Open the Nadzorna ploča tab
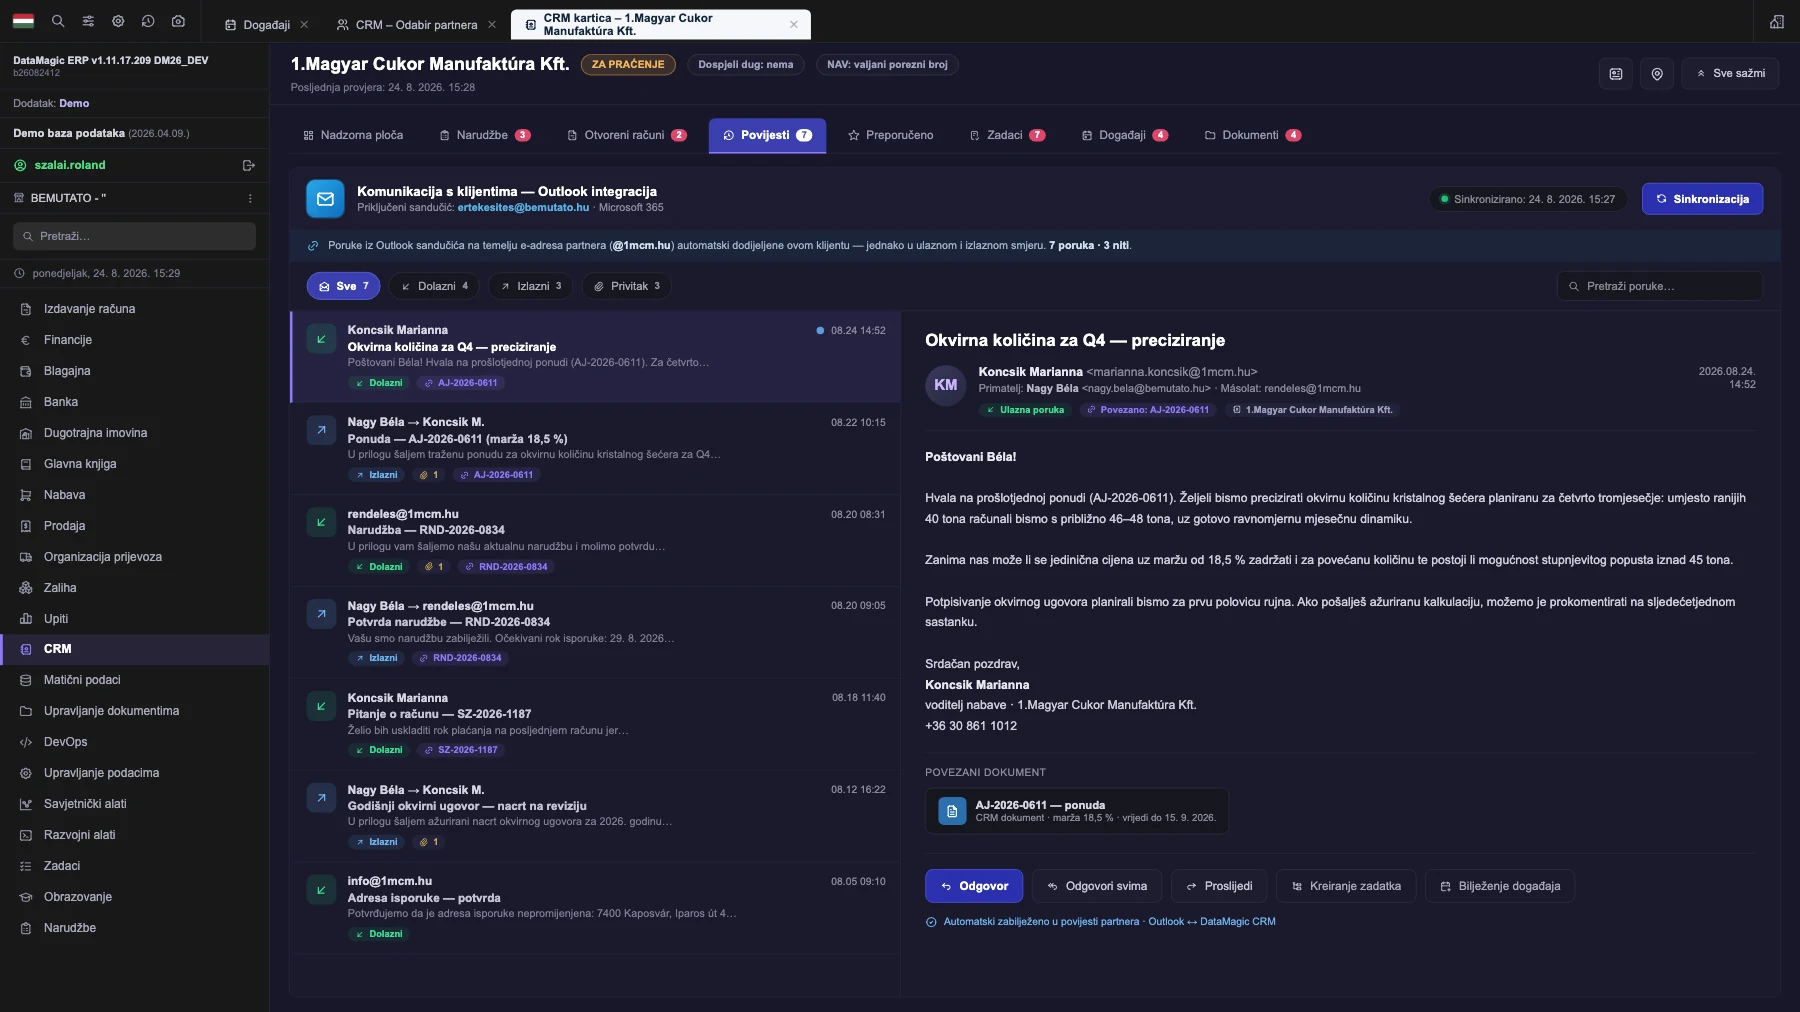Viewport: 1800px width, 1012px height. point(353,136)
